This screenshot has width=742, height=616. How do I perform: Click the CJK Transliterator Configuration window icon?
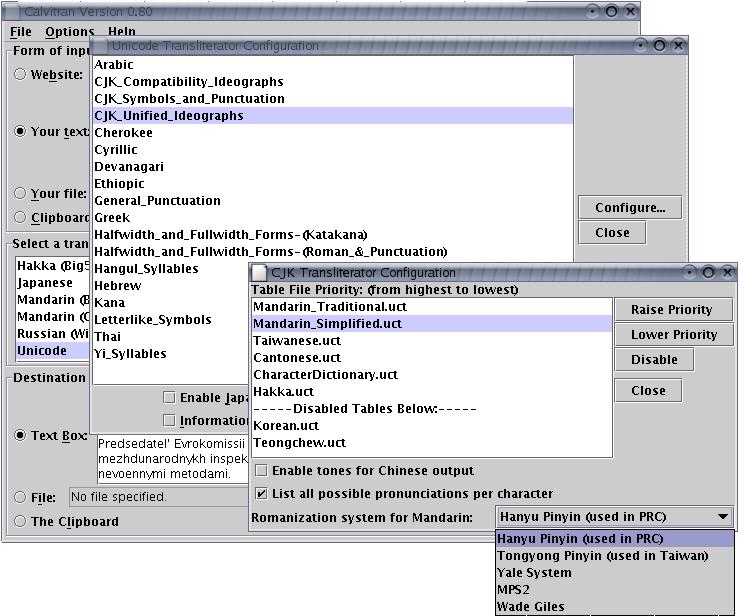coord(259,273)
